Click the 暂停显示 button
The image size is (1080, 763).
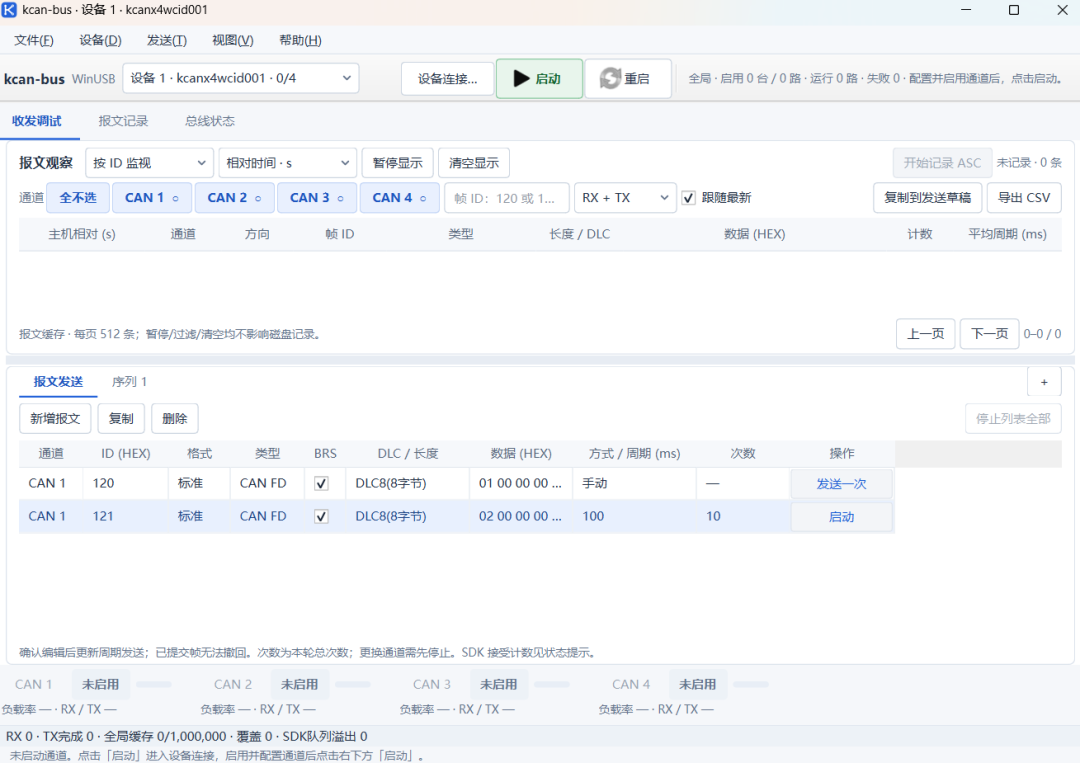point(397,163)
